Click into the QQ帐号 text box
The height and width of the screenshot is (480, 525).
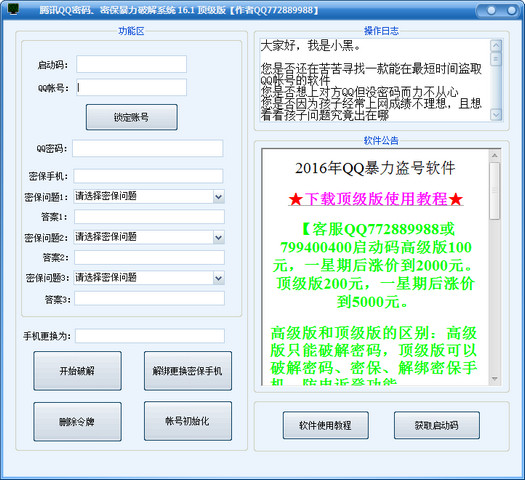tap(131, 87)
